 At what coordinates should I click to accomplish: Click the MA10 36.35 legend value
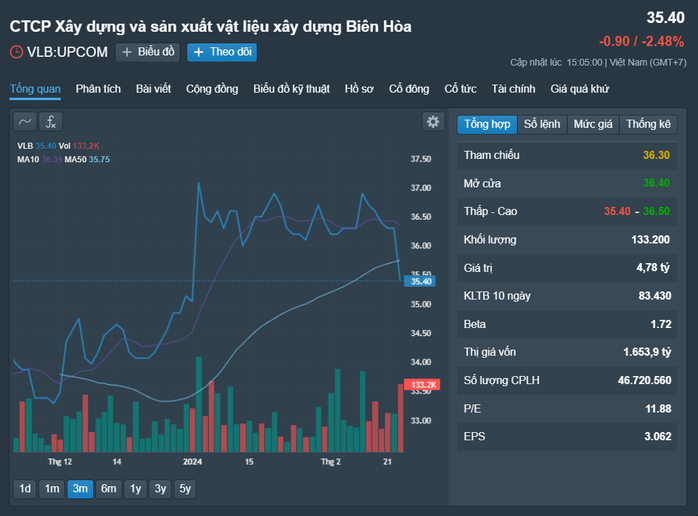[x=52, y=159]
